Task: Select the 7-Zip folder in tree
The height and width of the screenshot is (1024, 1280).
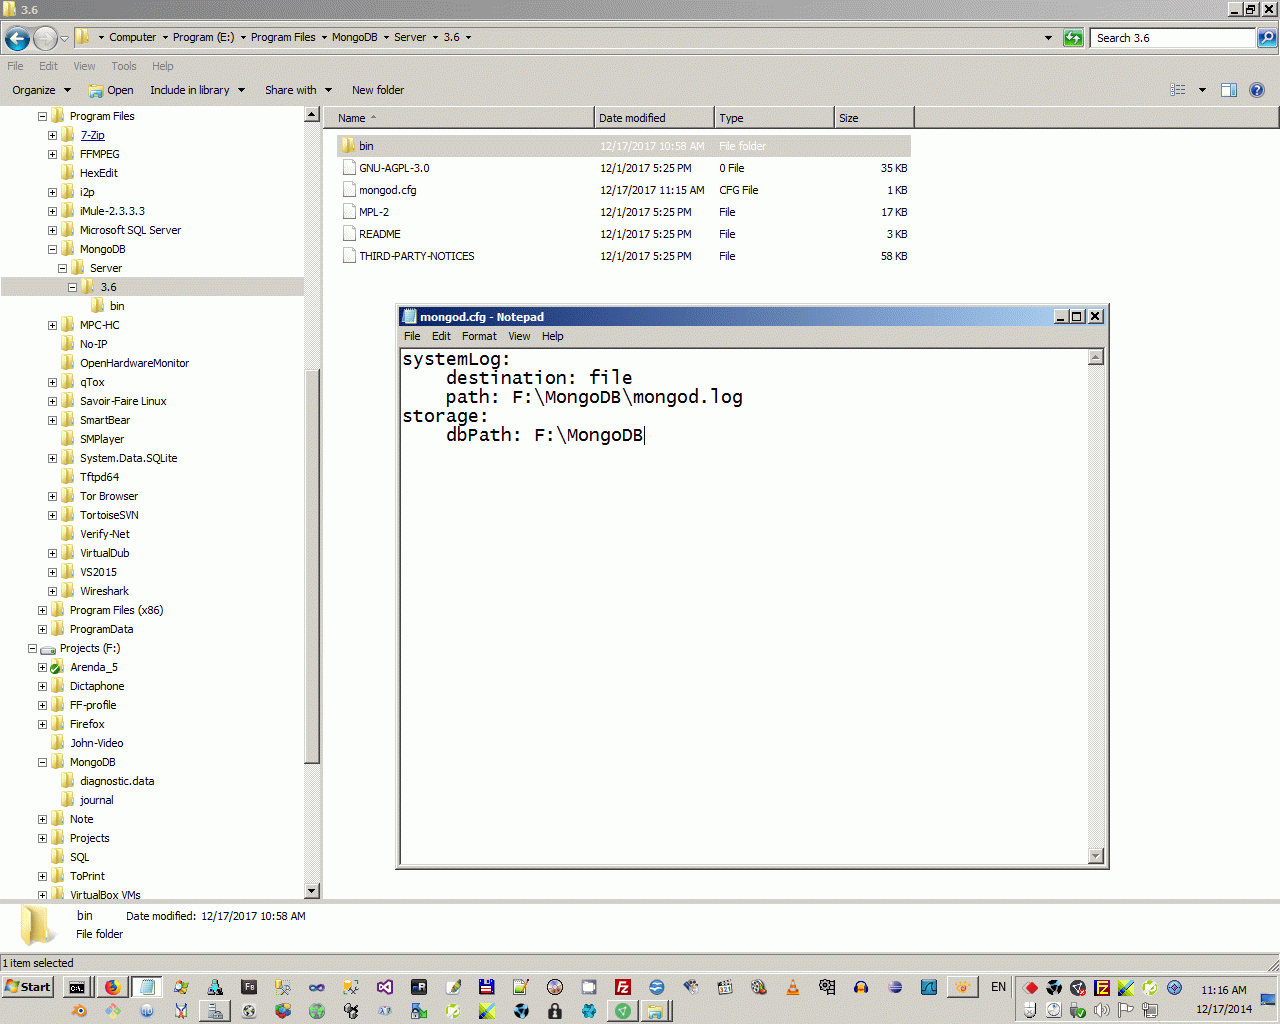Action: [x=92, y=135]
